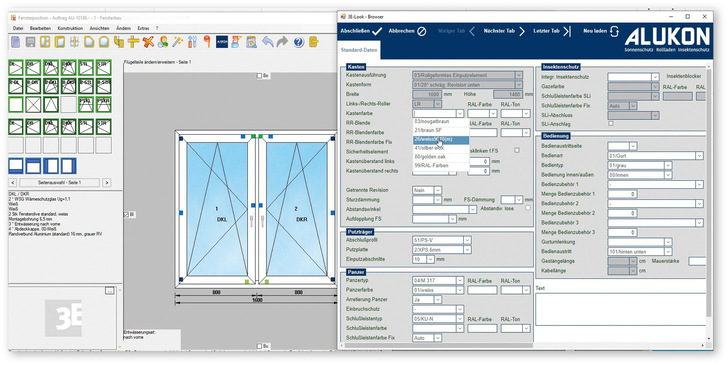
Task: Click the Abbrechen button
Action: pos(407,31)
